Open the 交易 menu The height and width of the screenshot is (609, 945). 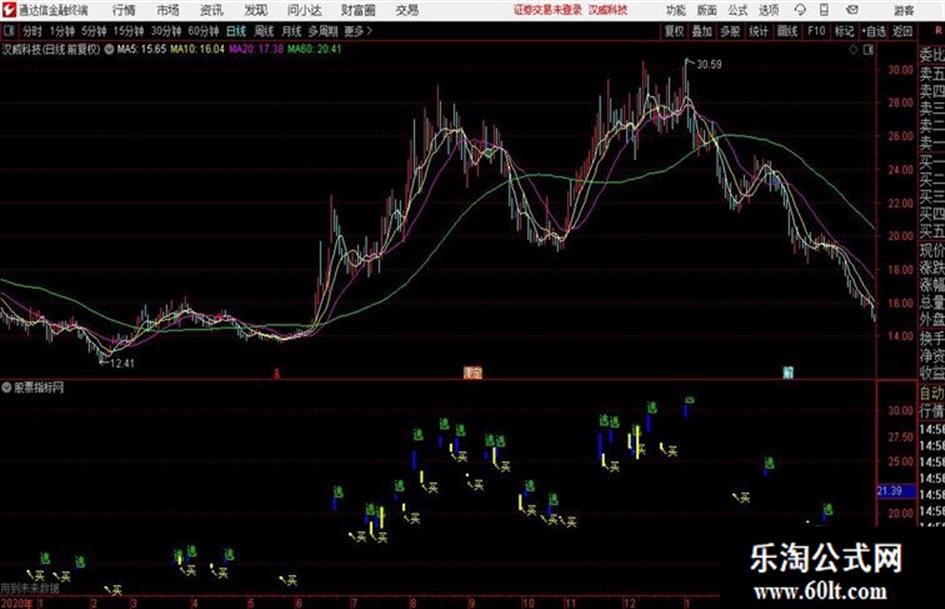[x=407, y=10]
